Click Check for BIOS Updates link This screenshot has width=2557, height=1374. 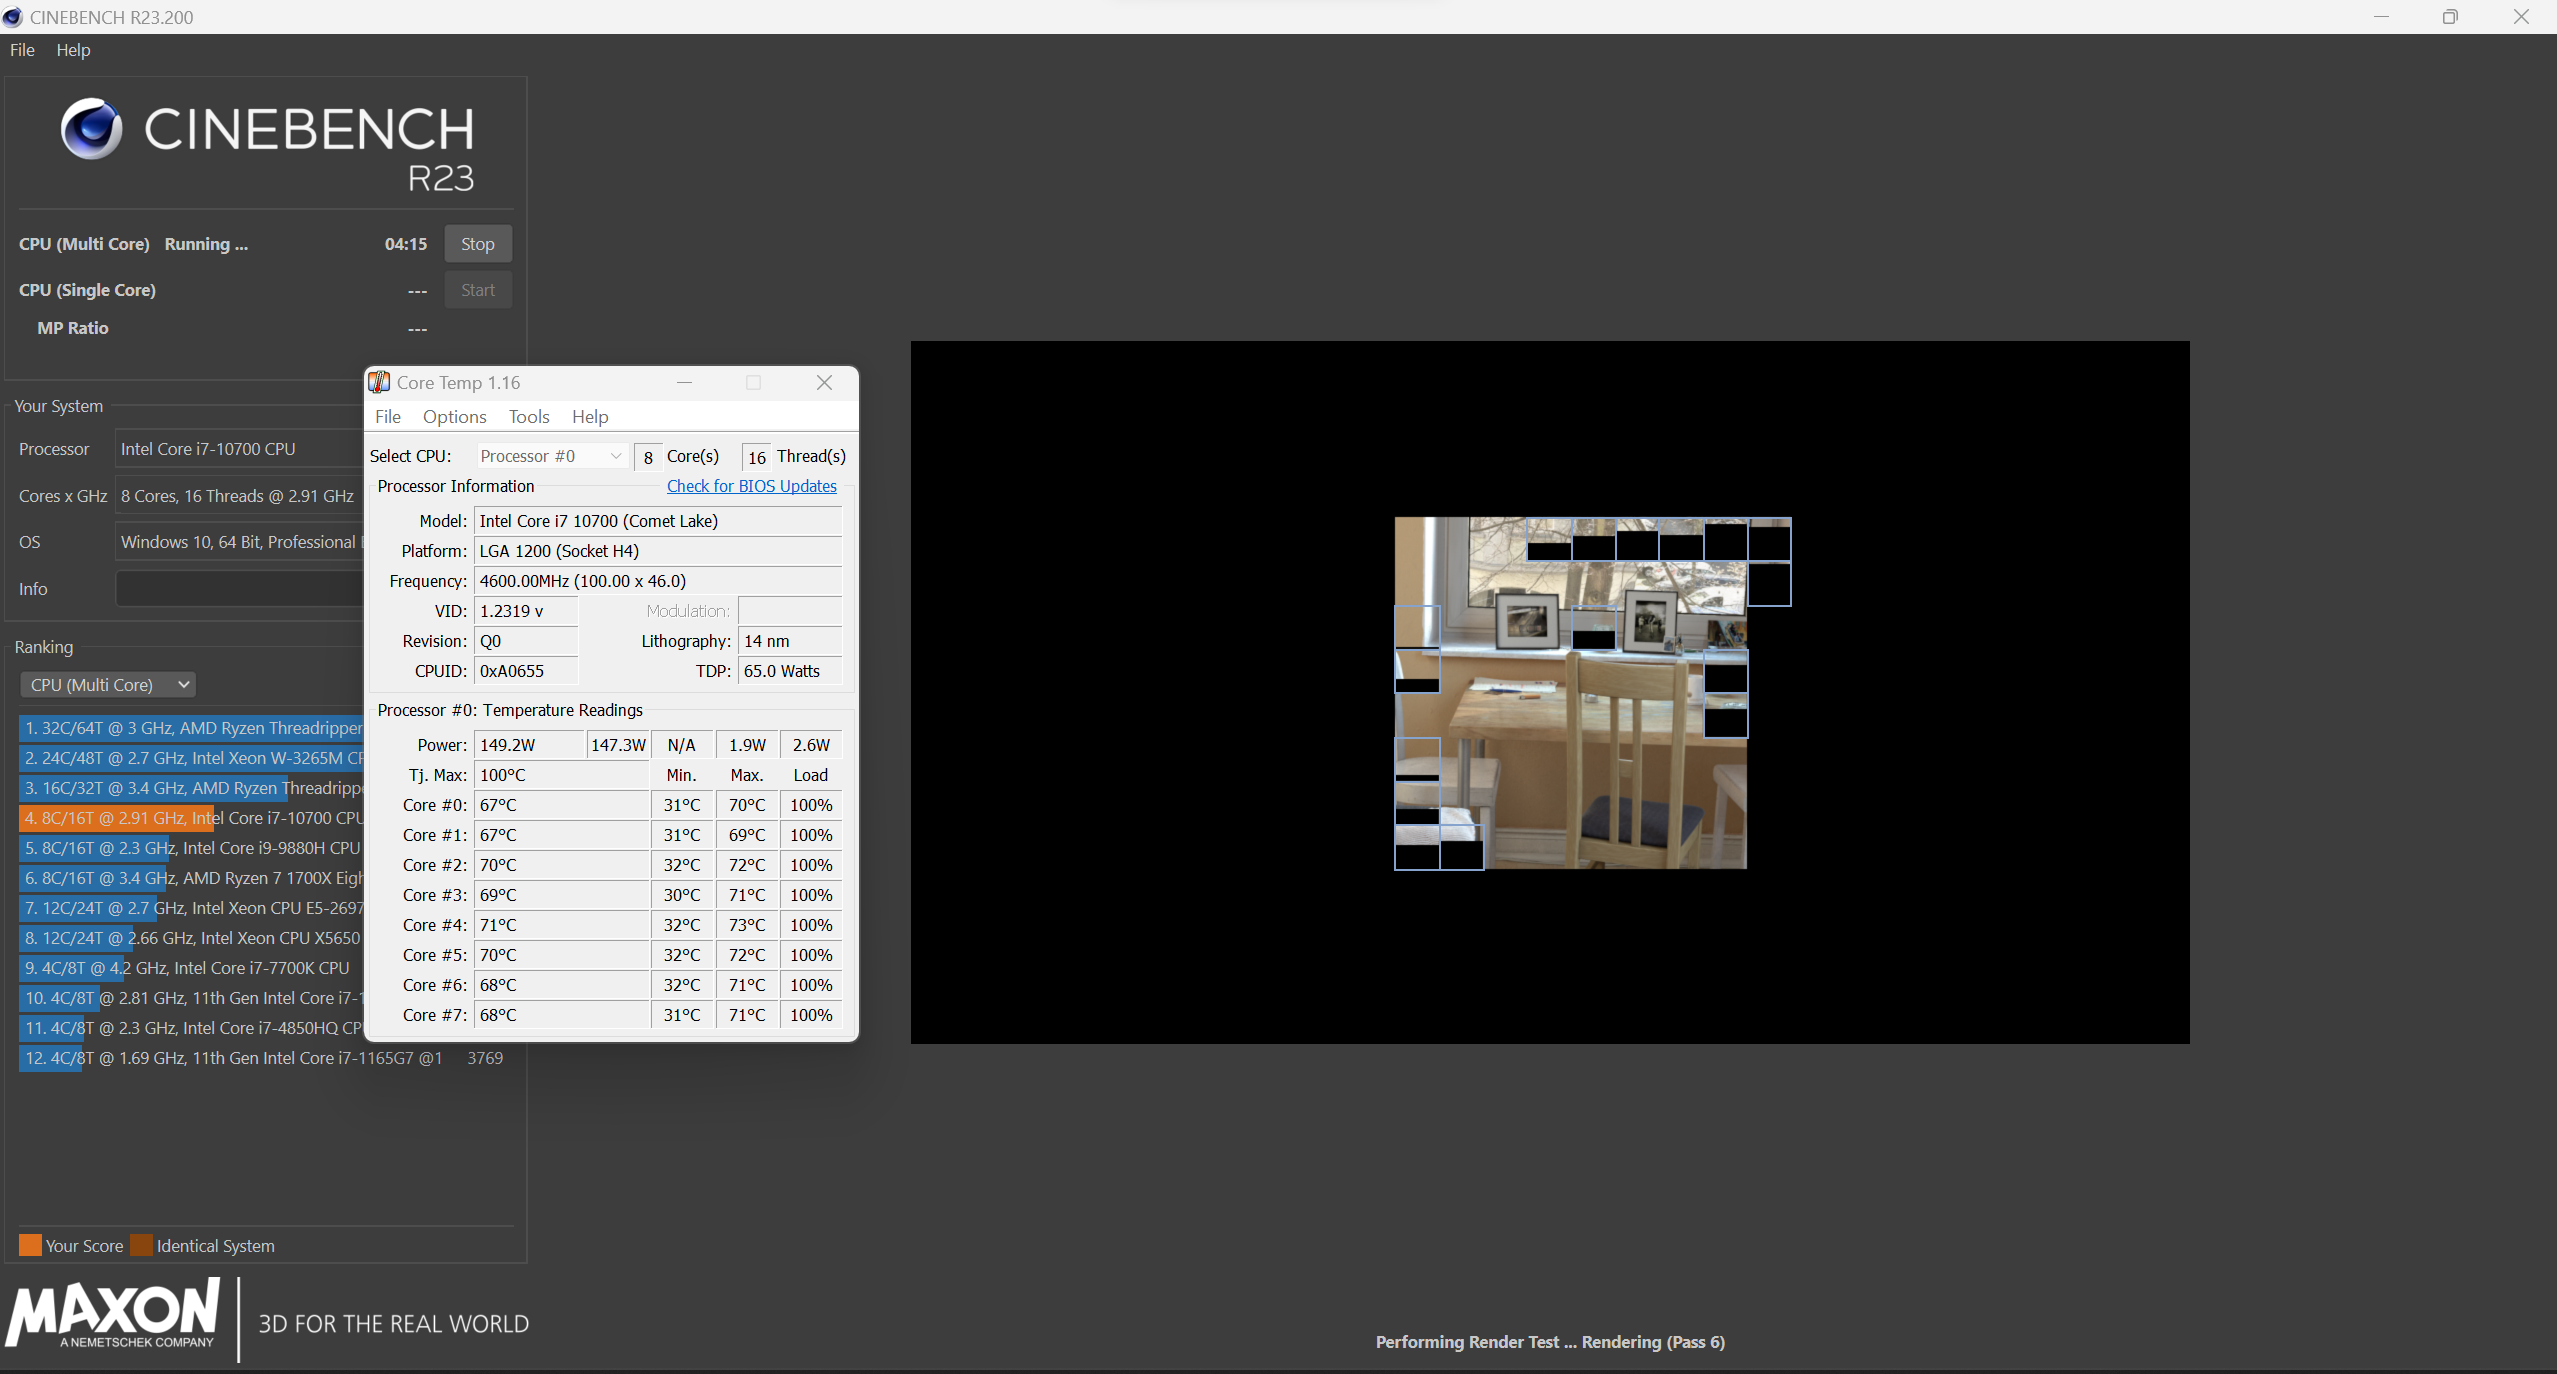[x=751, y=486]
